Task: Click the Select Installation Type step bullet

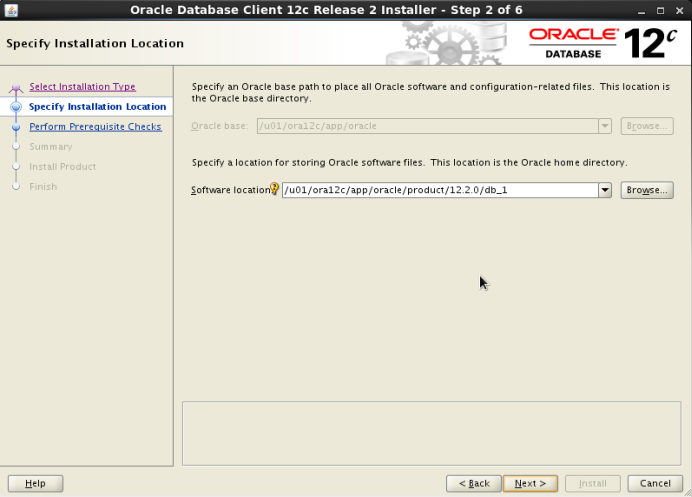Action: point(16,87)
